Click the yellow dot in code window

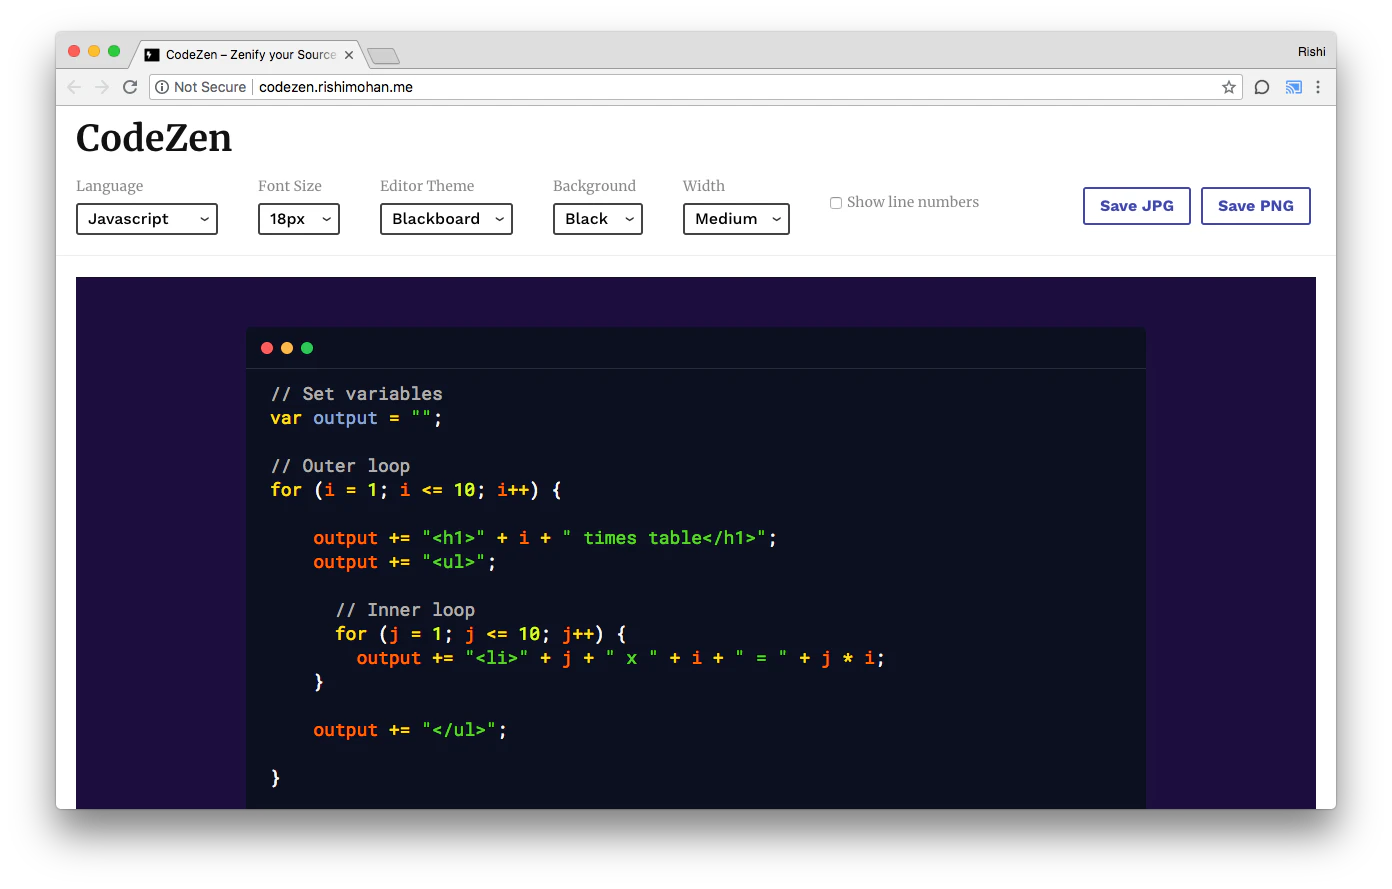[x=287, y=348]
